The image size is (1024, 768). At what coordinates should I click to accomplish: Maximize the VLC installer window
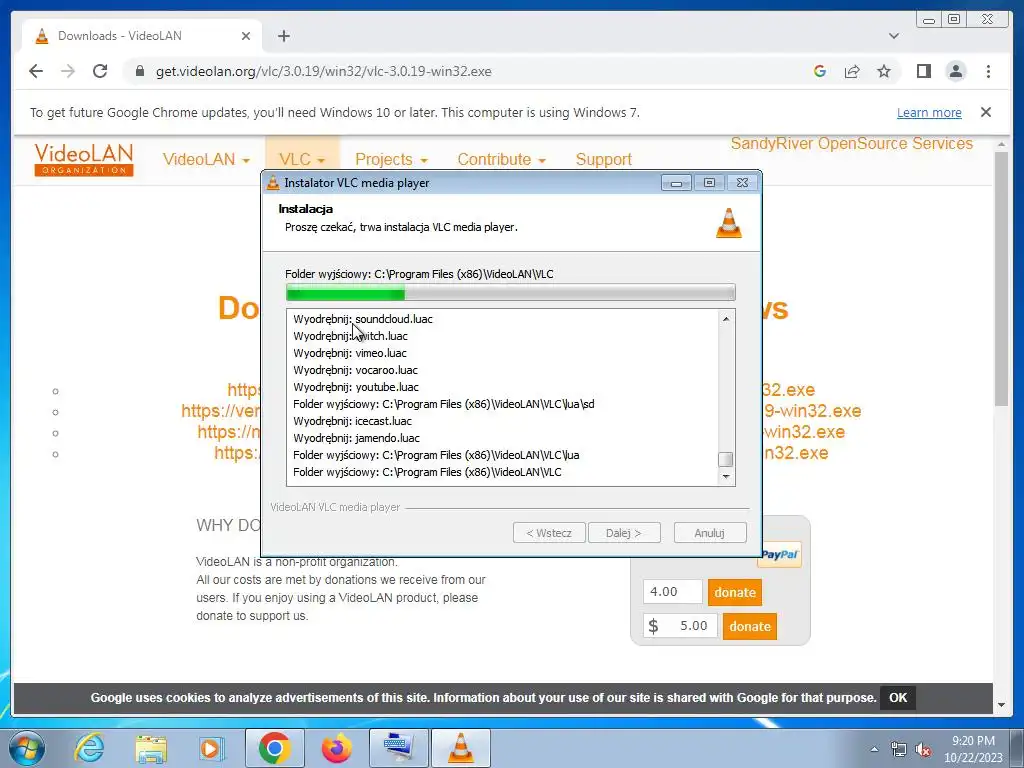(x=709, y=183)
